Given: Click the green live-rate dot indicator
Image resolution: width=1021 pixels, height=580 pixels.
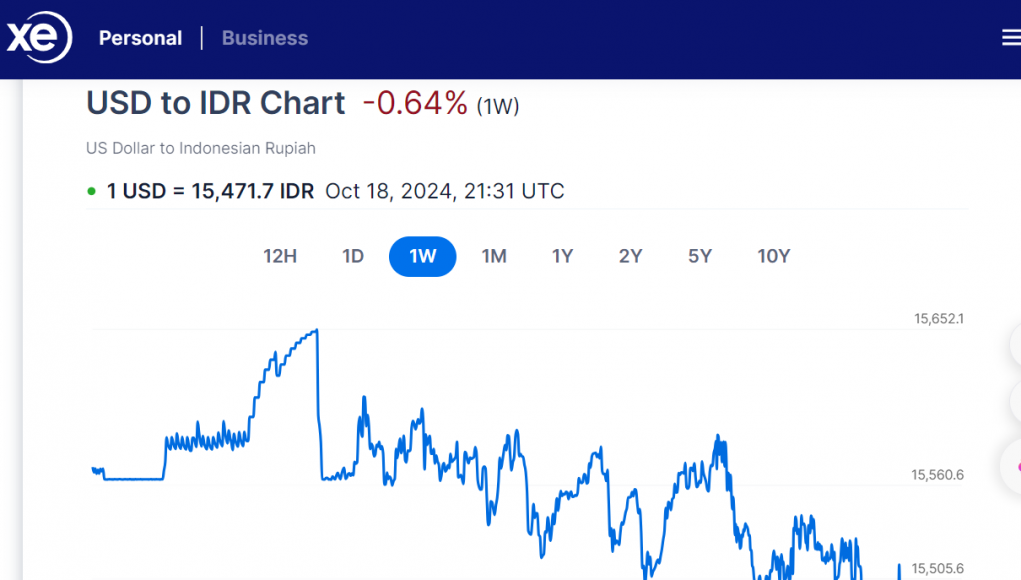Looking at the screenshot, I should pyautogui.click(x=92, y=191).
